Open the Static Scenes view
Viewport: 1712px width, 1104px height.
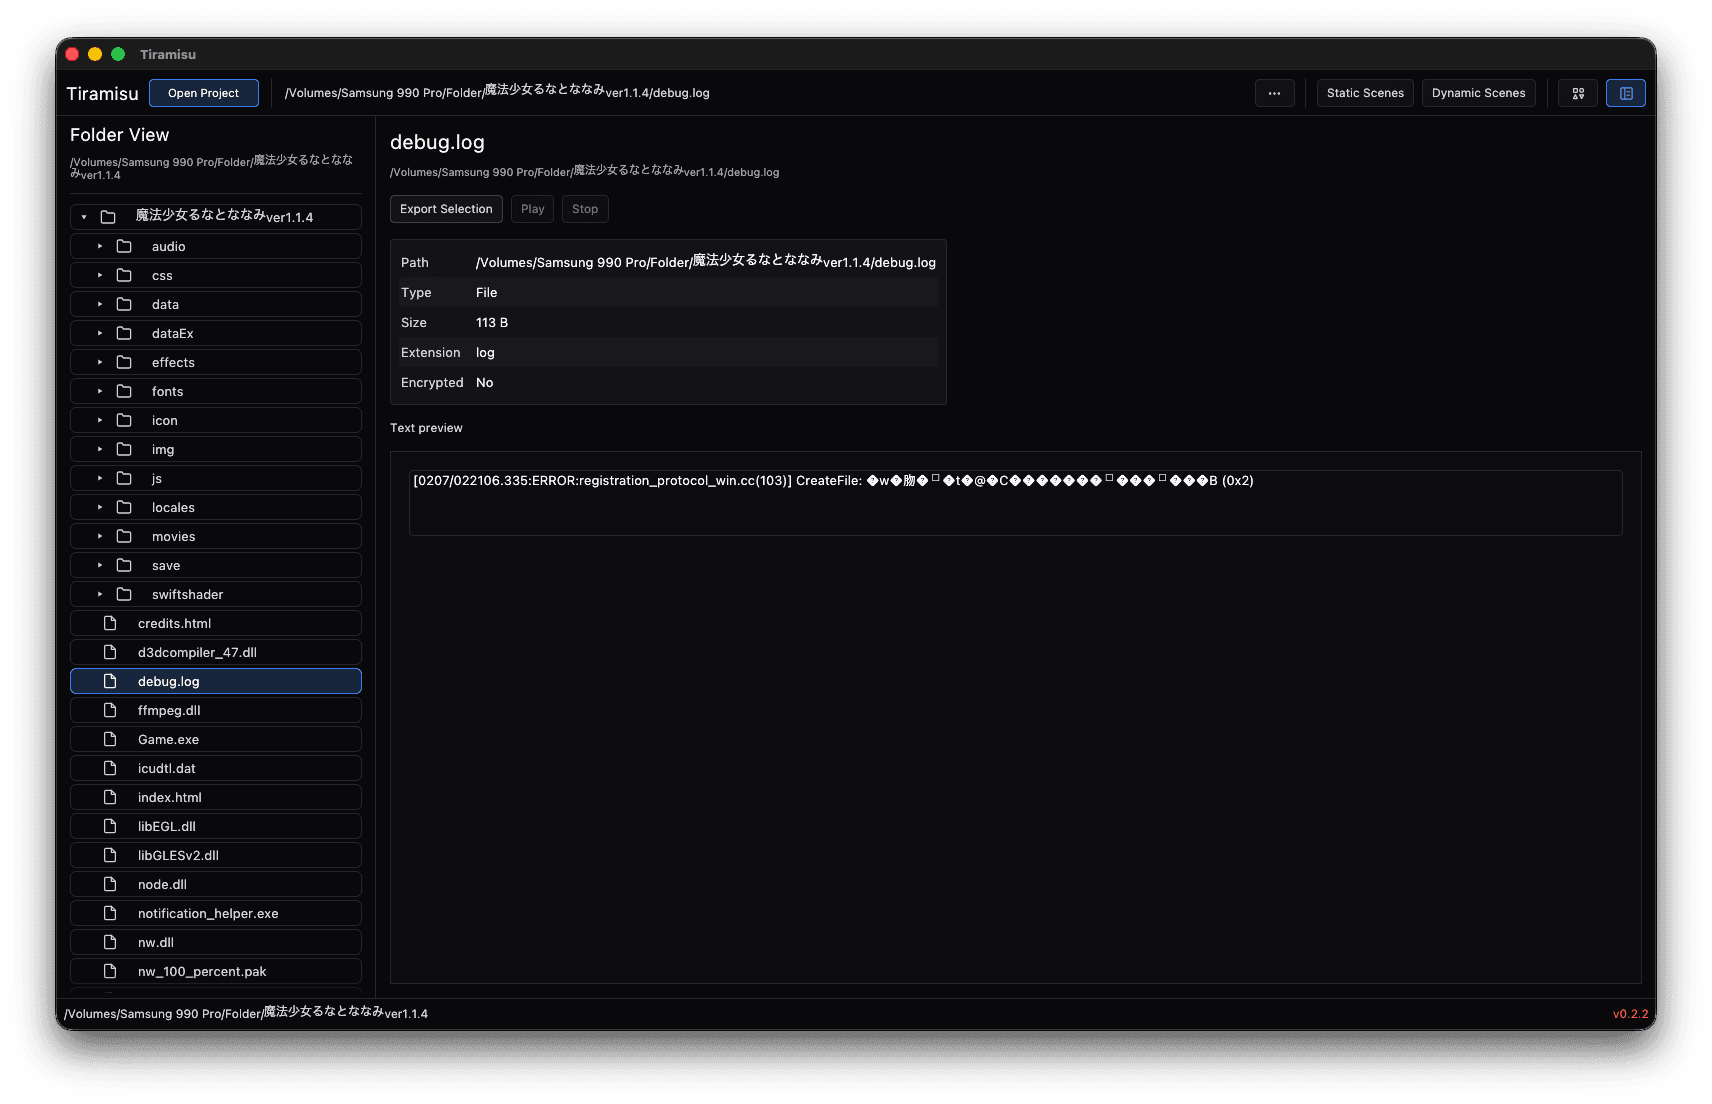(x=1365, y=93)
